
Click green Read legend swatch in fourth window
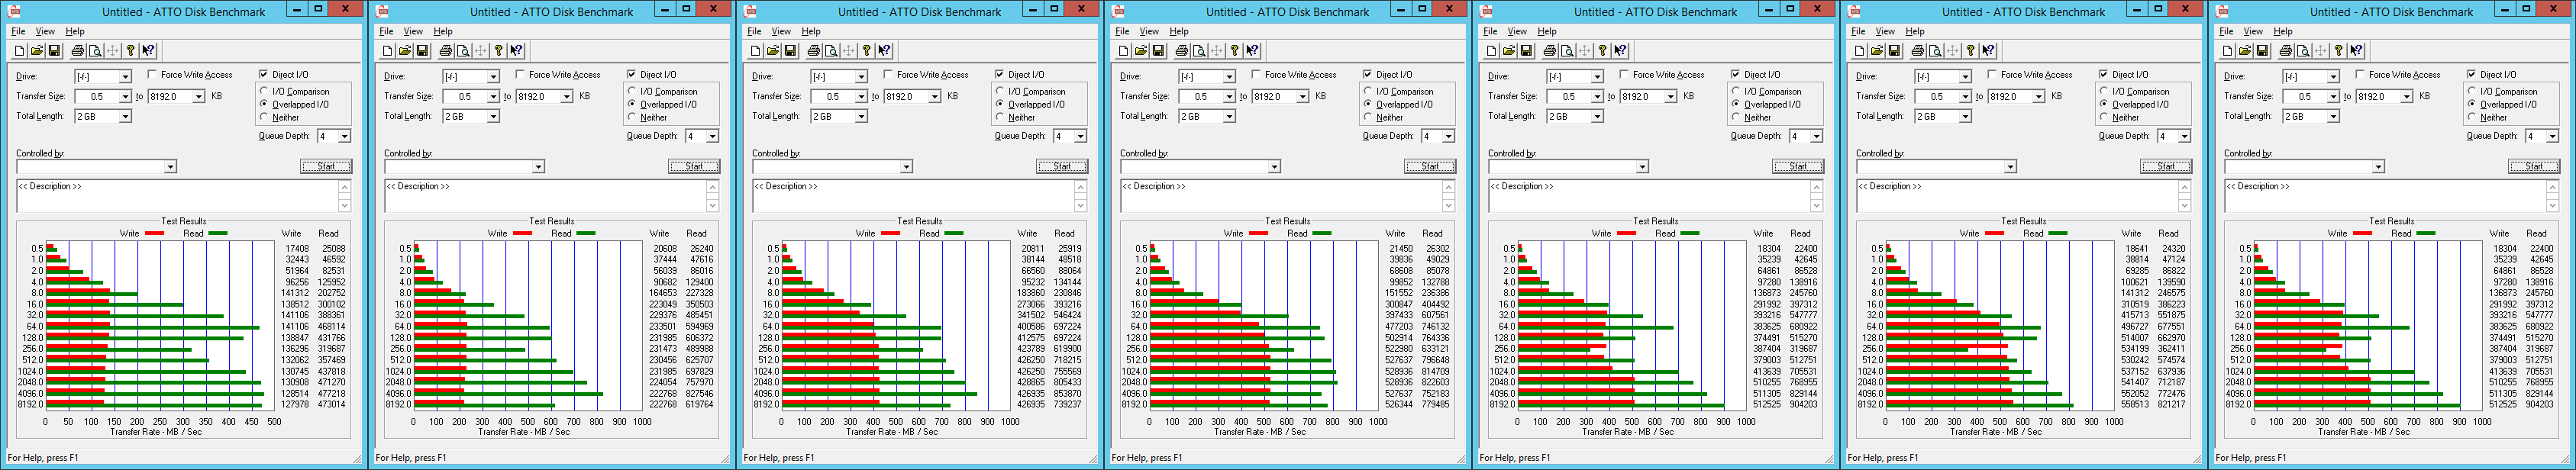click(x=1322, y=234)
